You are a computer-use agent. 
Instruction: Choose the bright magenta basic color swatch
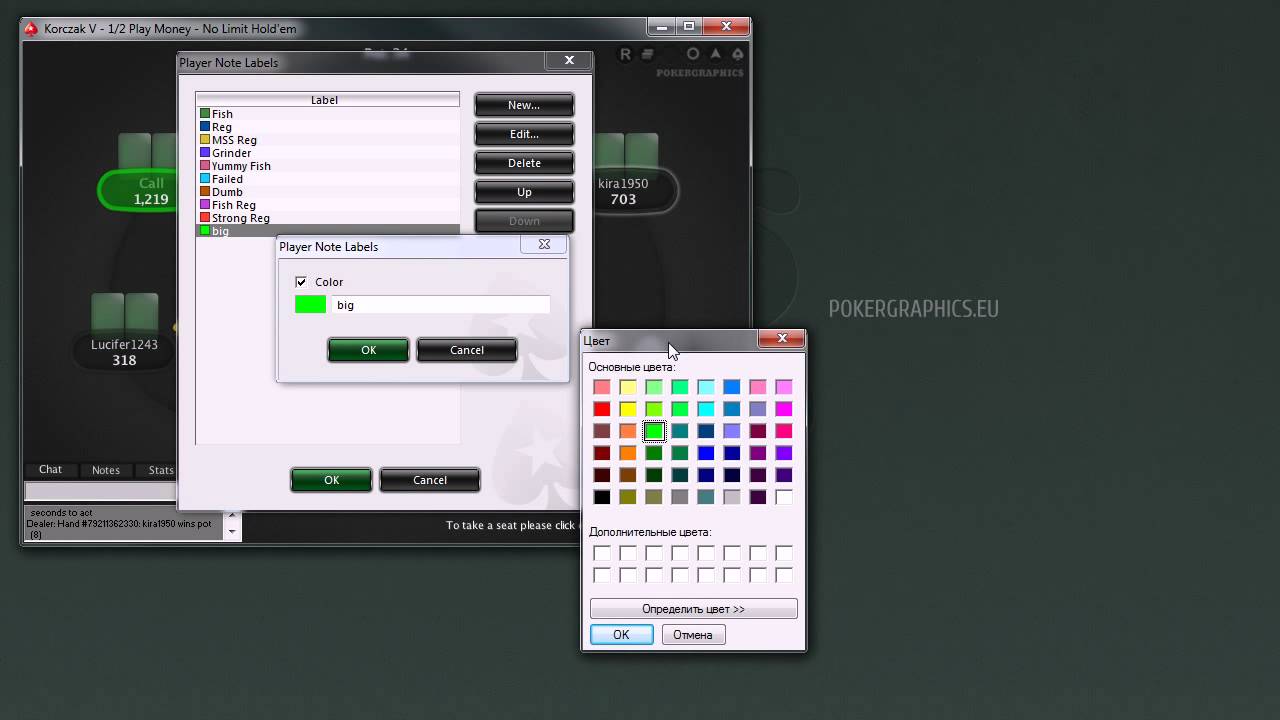[784, 409]
